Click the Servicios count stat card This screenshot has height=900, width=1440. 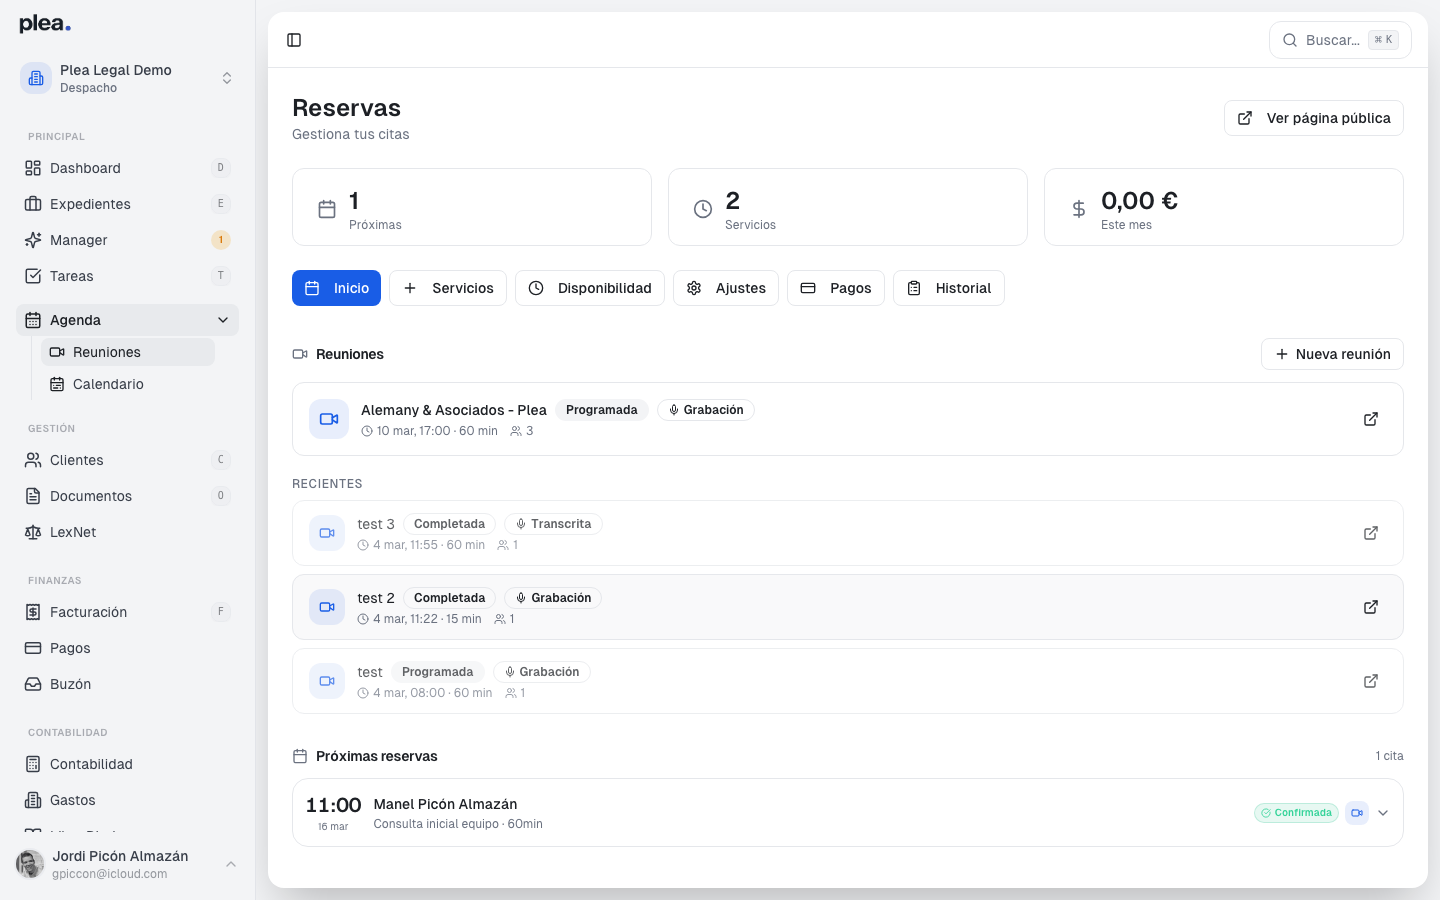click(x=848, y=207)
